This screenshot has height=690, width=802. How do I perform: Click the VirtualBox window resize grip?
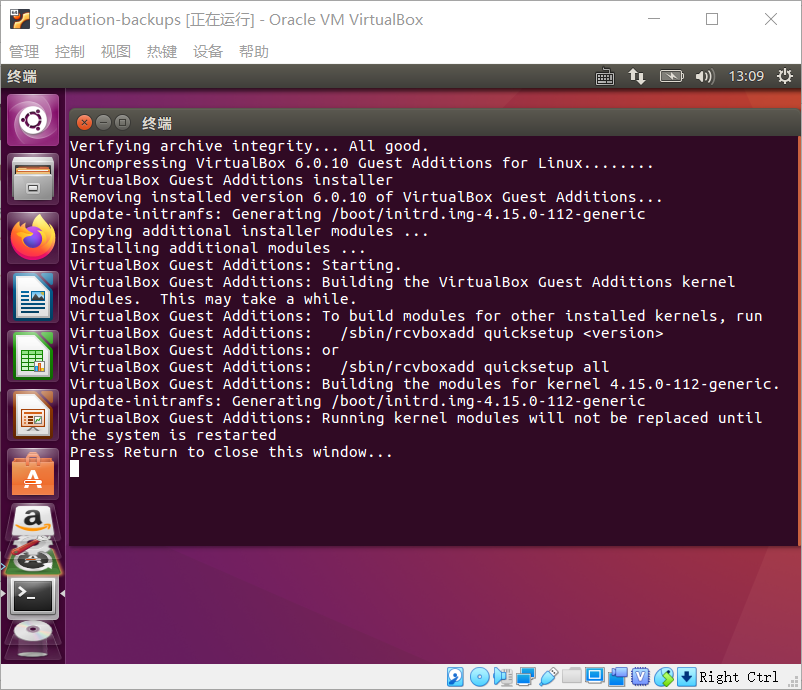point(793,681)
